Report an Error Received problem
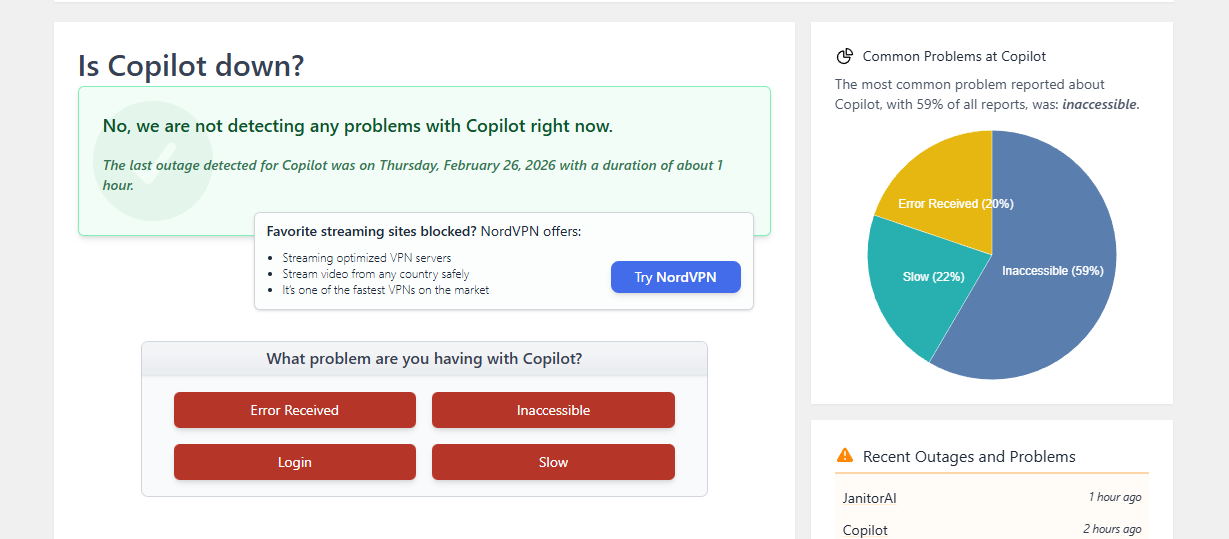 (294, 410)
